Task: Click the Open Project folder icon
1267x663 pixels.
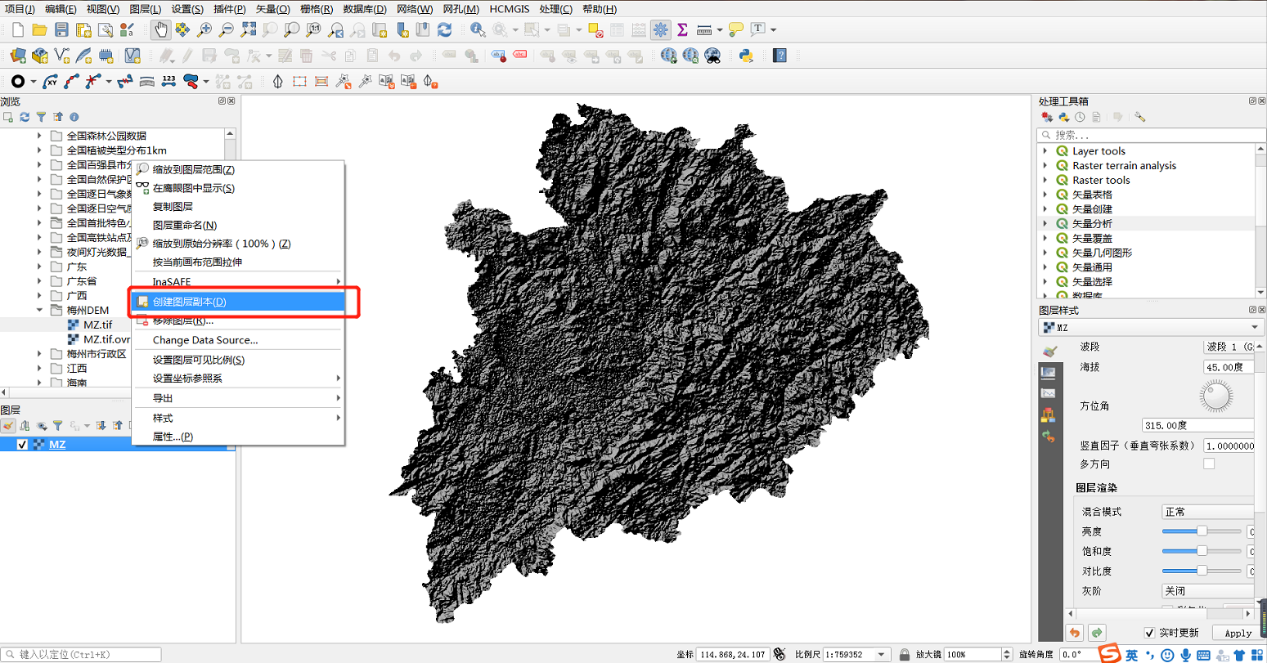Action: click(x=40, y=30)
